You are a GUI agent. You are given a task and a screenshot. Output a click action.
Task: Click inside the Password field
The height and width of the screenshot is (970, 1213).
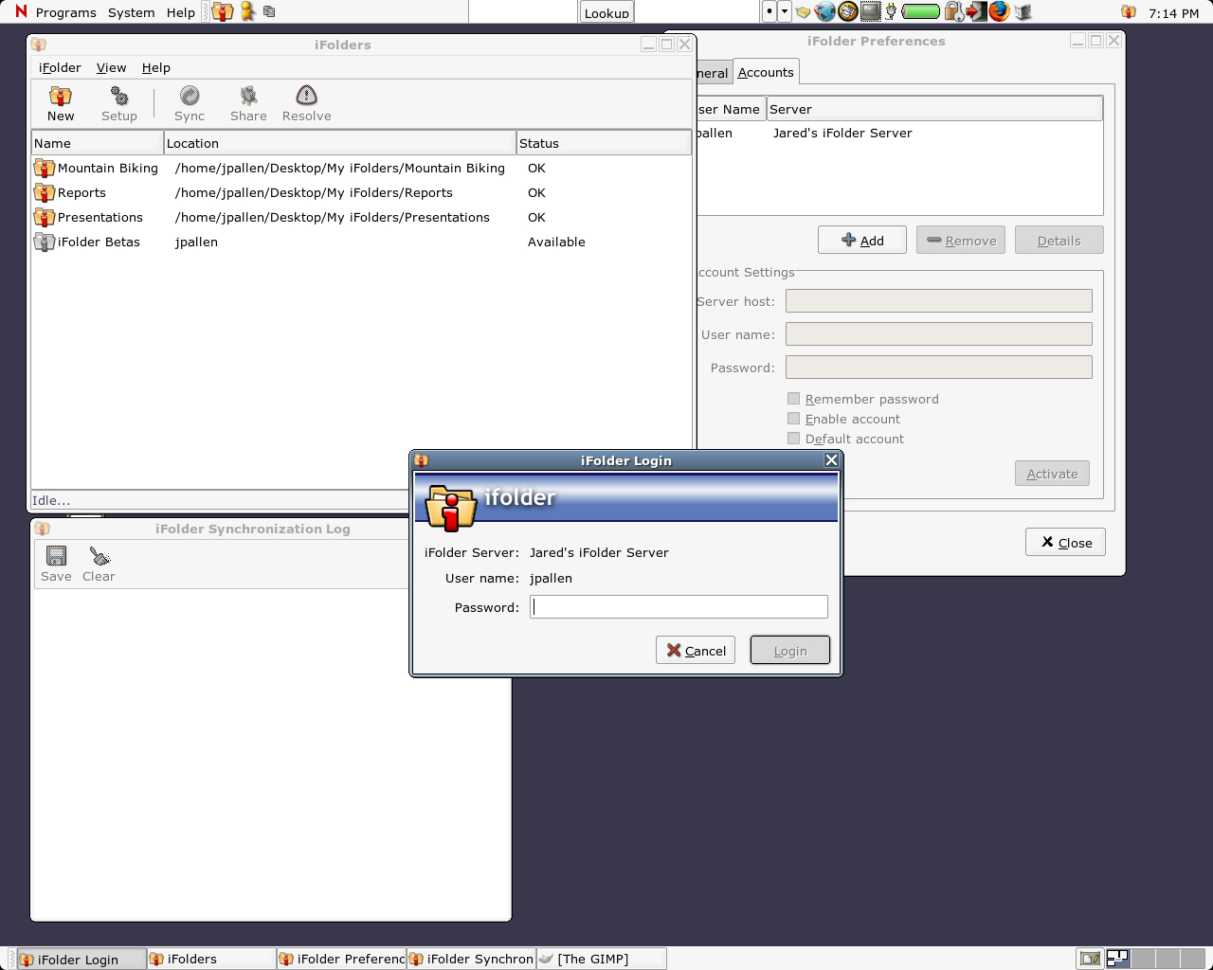pos(678,606)
